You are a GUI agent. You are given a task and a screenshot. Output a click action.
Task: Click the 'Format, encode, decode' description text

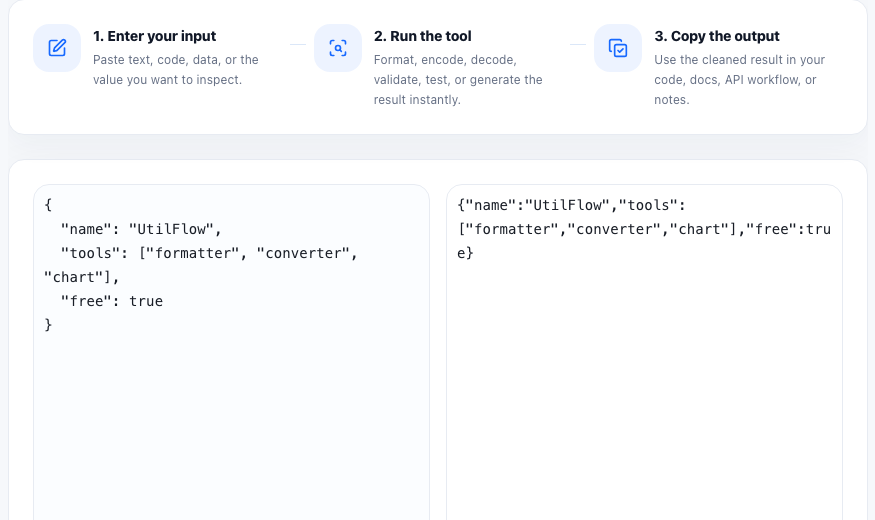pyautogui.click(x=458, y=80)
